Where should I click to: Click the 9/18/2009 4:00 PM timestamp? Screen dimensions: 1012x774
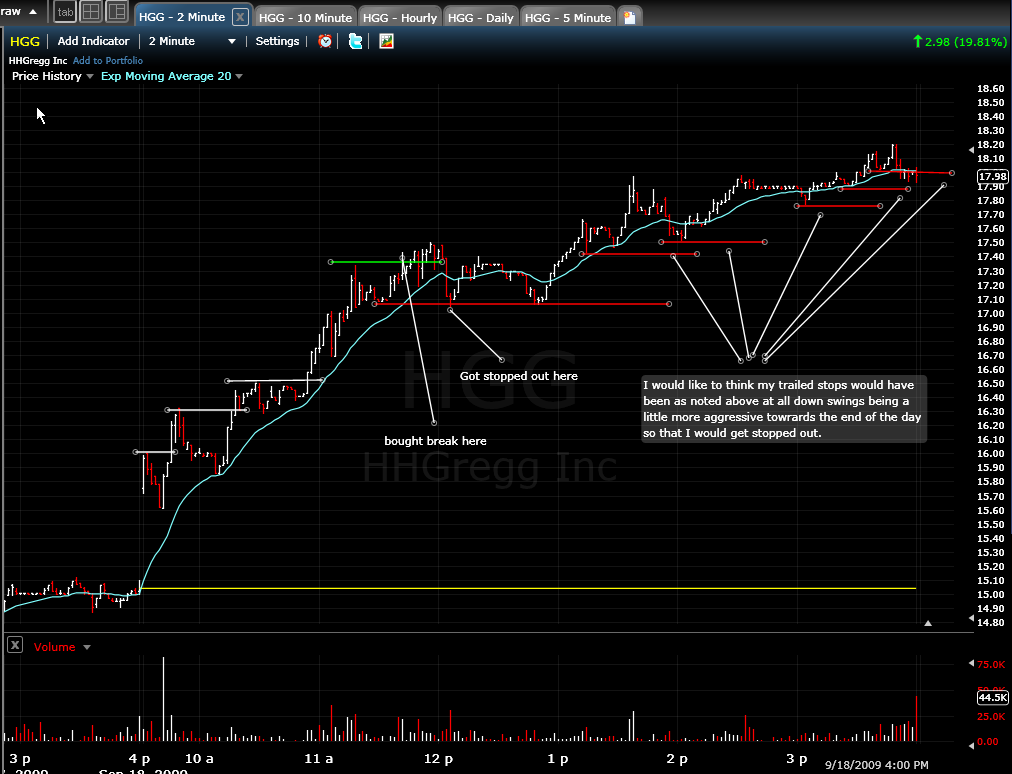click(x=876, y=764)
